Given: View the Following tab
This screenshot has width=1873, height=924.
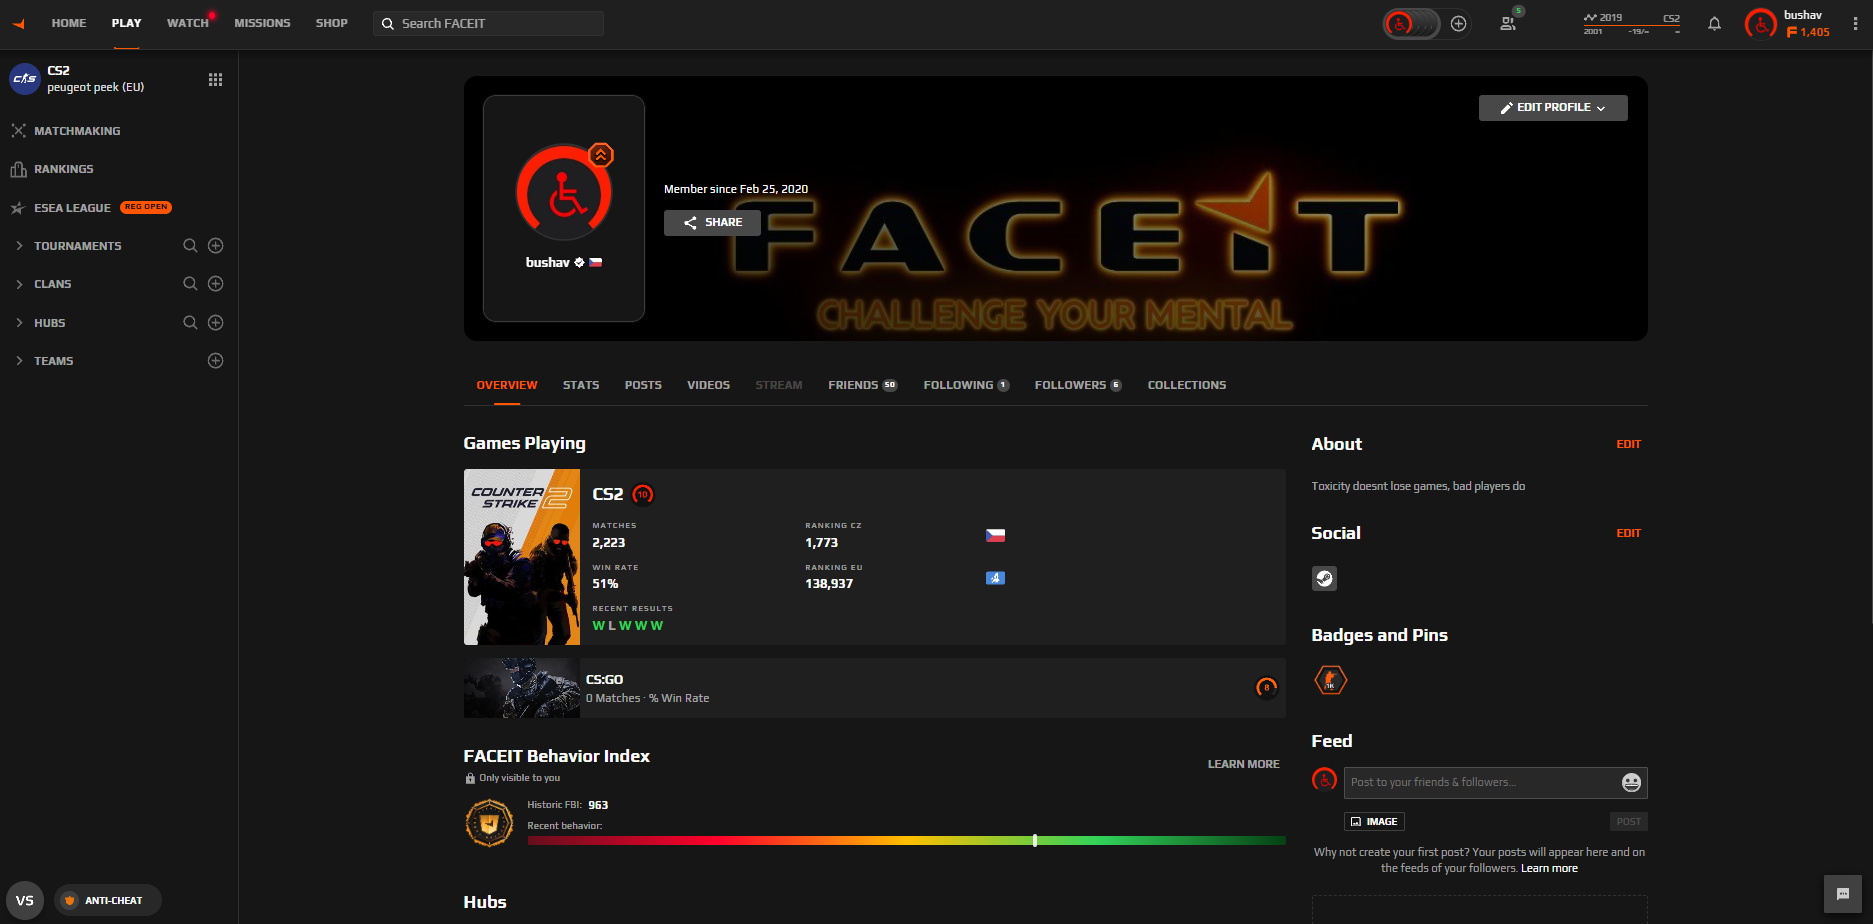Looking at the screenshot, I should coord(966,385).
